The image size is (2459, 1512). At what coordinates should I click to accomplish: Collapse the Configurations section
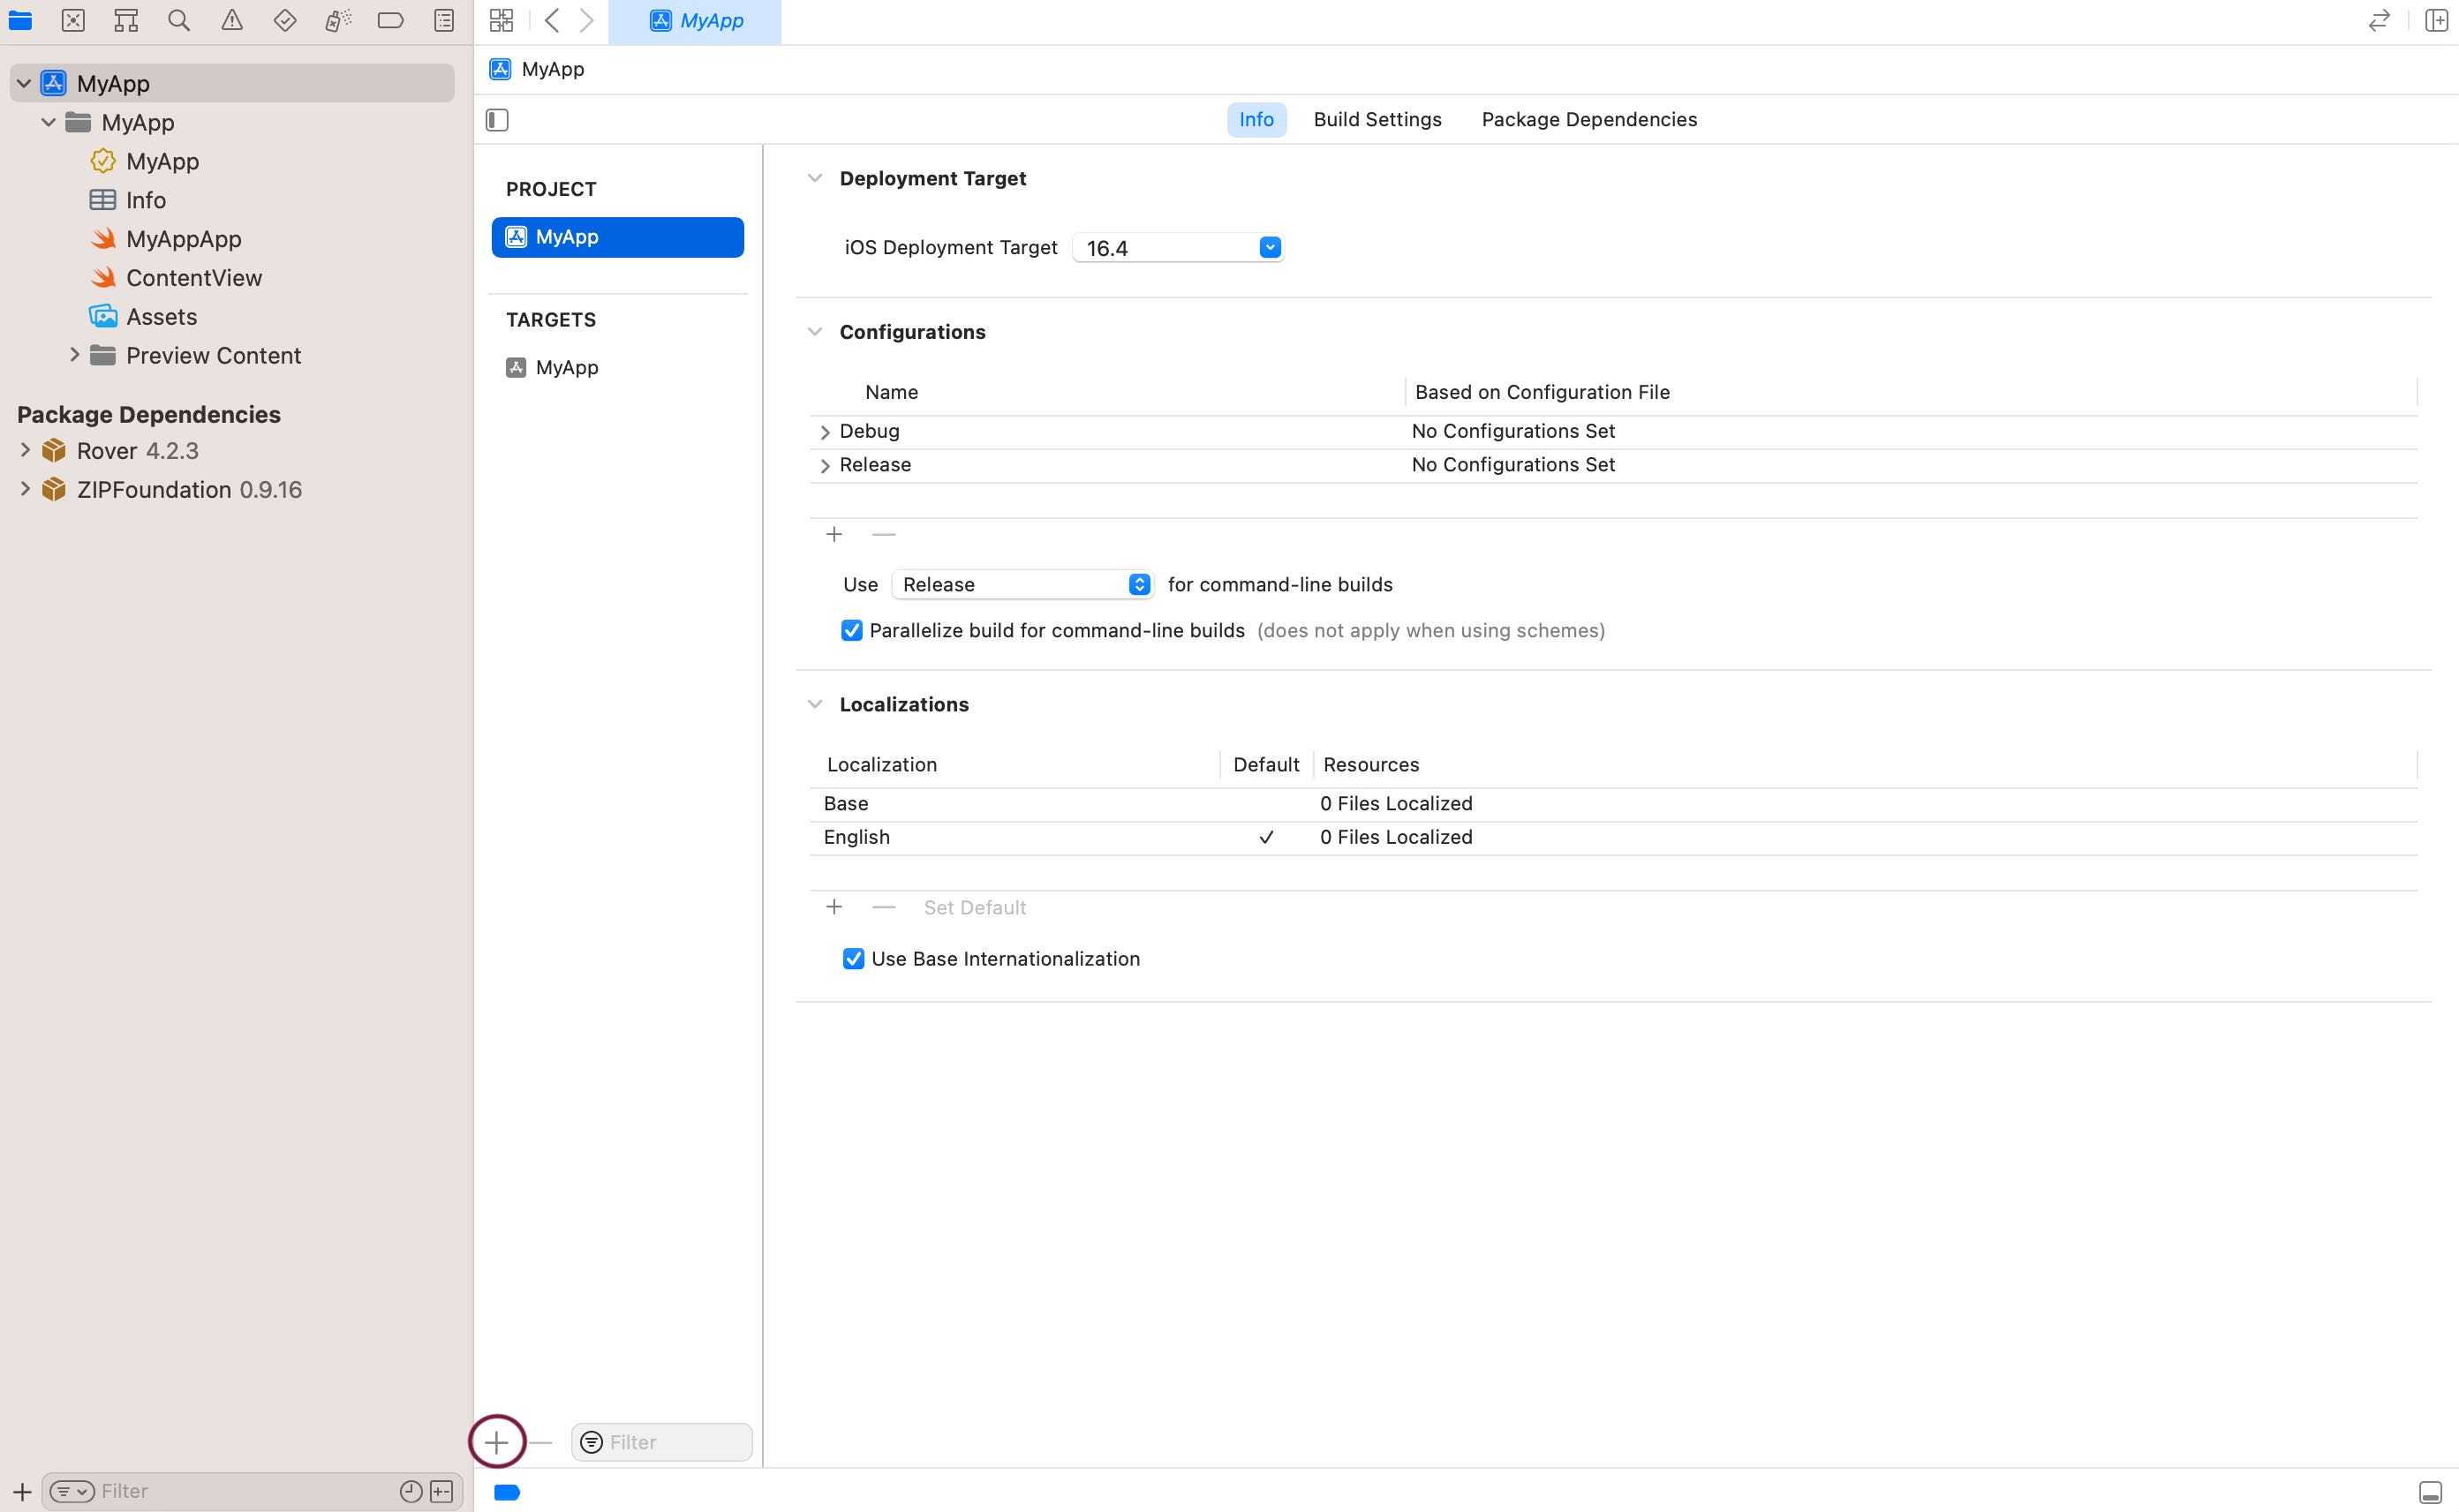815,331
